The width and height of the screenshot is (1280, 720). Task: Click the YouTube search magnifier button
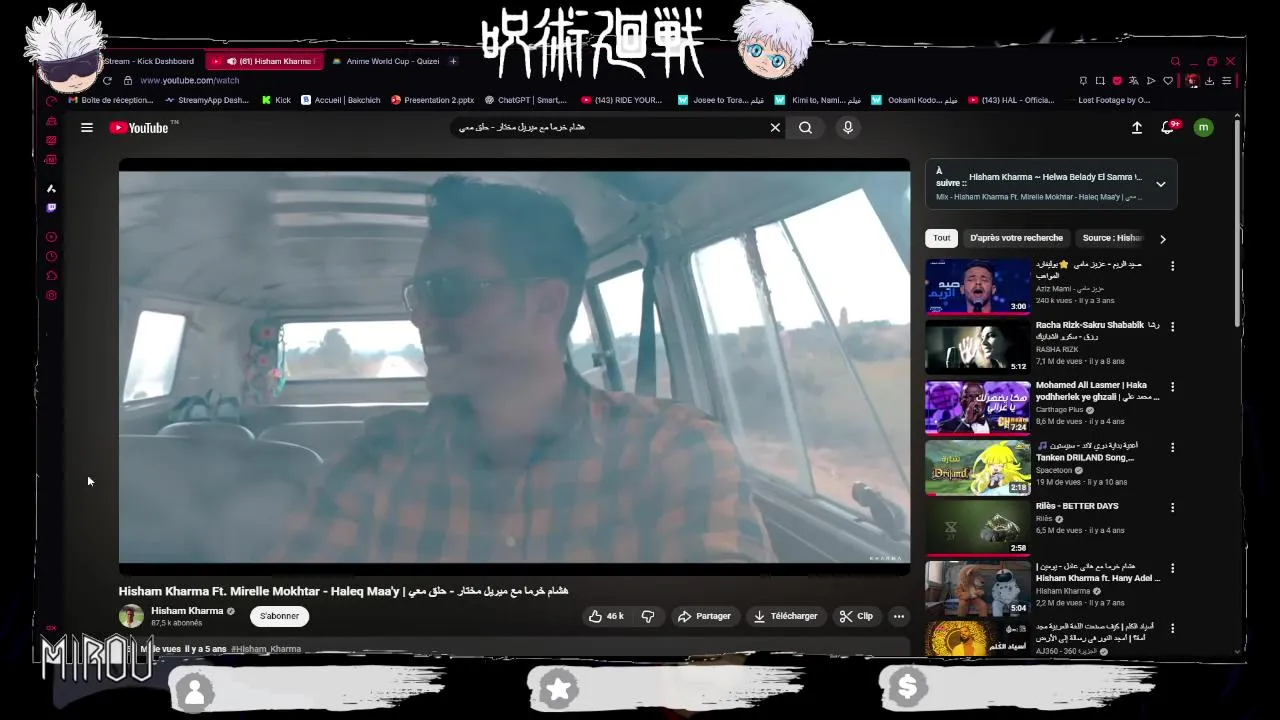pyautogui.click(x=805, y=128)
